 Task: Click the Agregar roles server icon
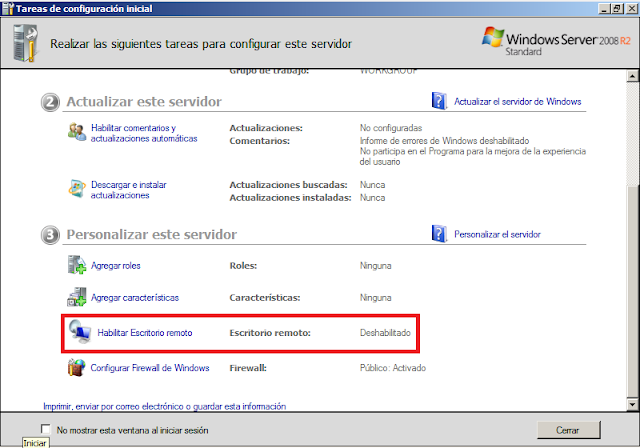tap(77, 265)
